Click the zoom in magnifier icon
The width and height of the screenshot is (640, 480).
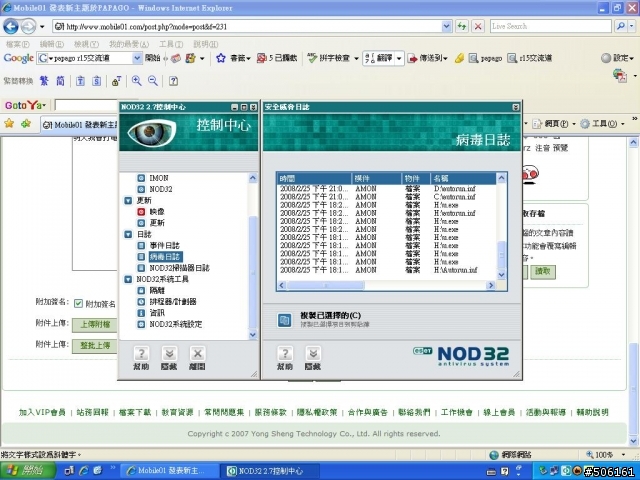[x=136, y=81]
